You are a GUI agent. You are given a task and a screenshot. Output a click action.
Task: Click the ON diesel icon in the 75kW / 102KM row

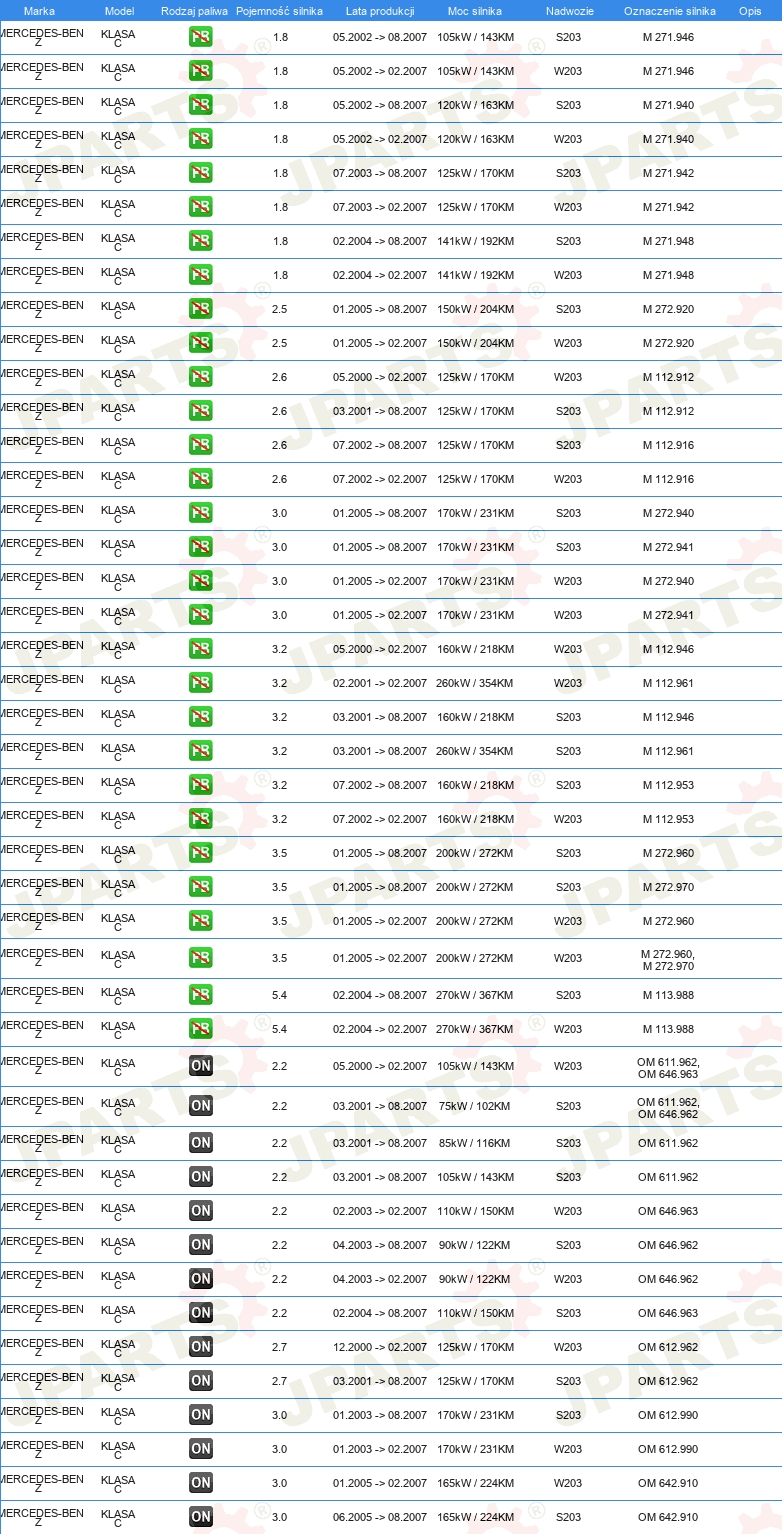201,1106
